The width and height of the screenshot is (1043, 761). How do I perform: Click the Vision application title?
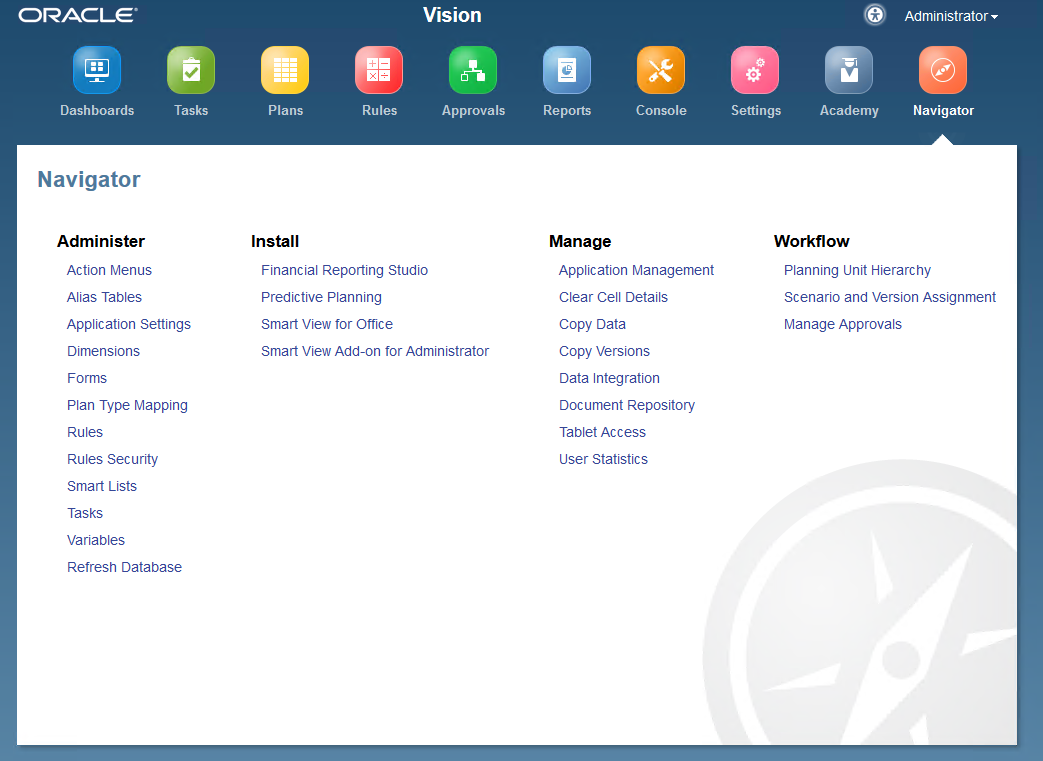[452, 15]
